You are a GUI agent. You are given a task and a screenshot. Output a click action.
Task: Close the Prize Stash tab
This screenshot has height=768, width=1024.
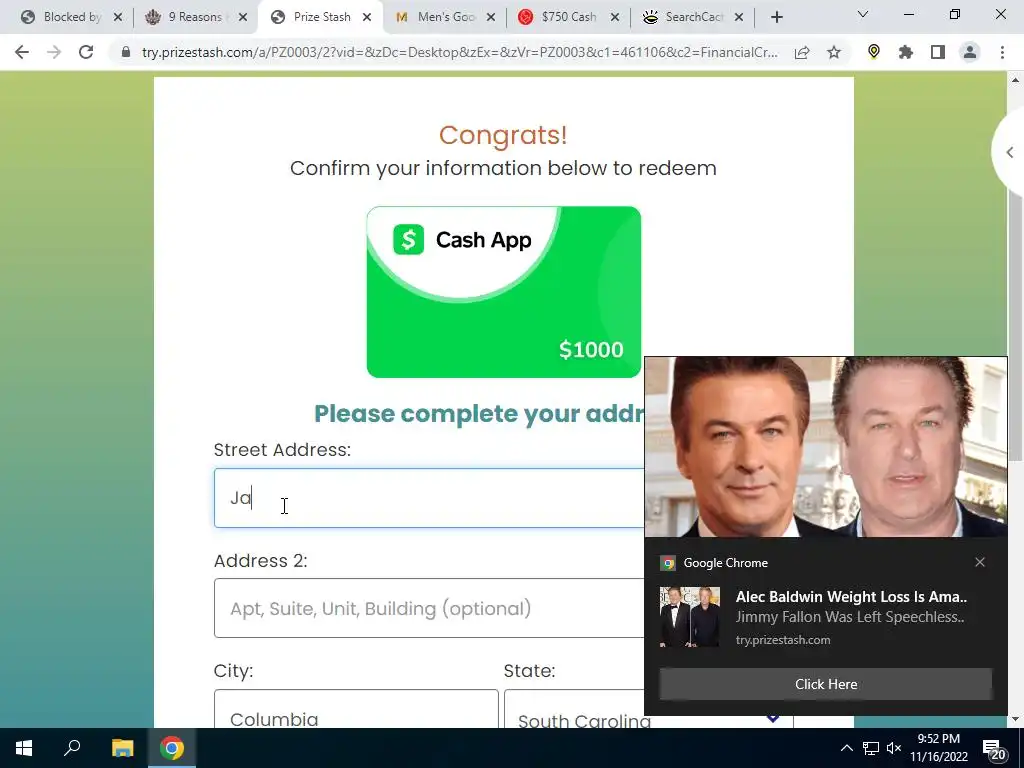(x=367, y=17)
